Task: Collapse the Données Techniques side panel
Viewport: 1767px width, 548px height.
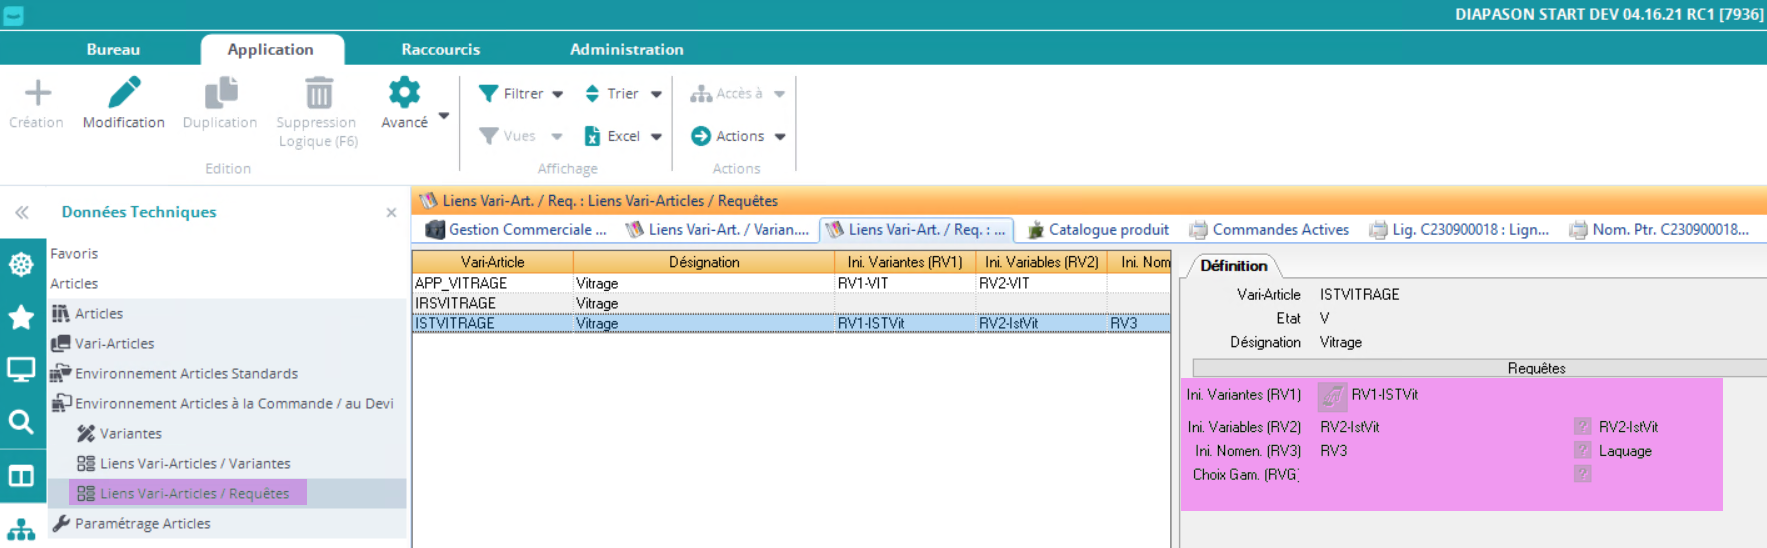Action: point(22,212)
